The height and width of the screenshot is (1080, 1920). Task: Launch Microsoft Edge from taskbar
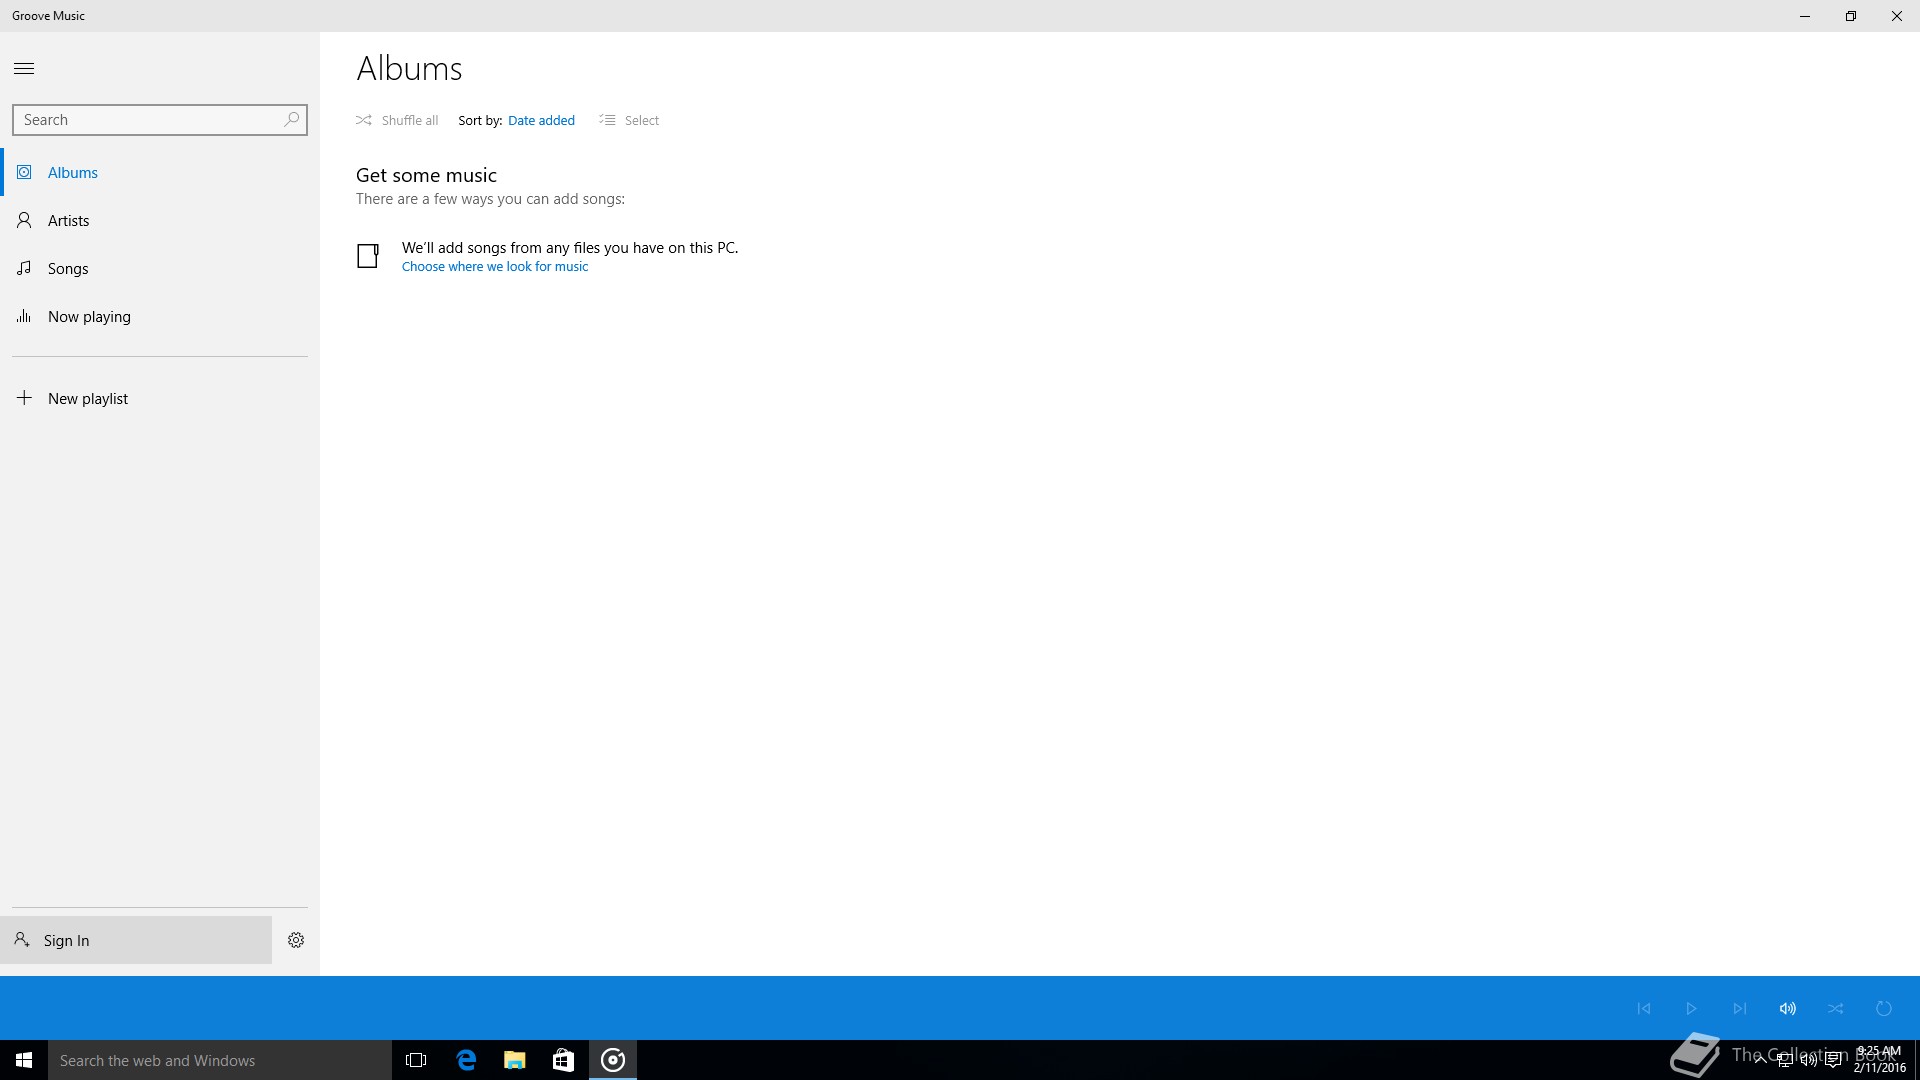(466, 1060)
